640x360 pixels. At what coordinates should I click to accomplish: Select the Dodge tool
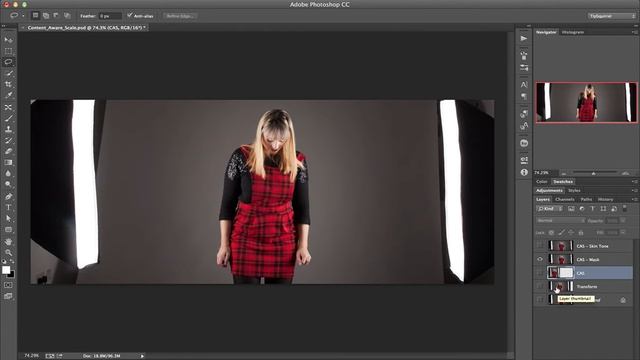click(8, 184)
